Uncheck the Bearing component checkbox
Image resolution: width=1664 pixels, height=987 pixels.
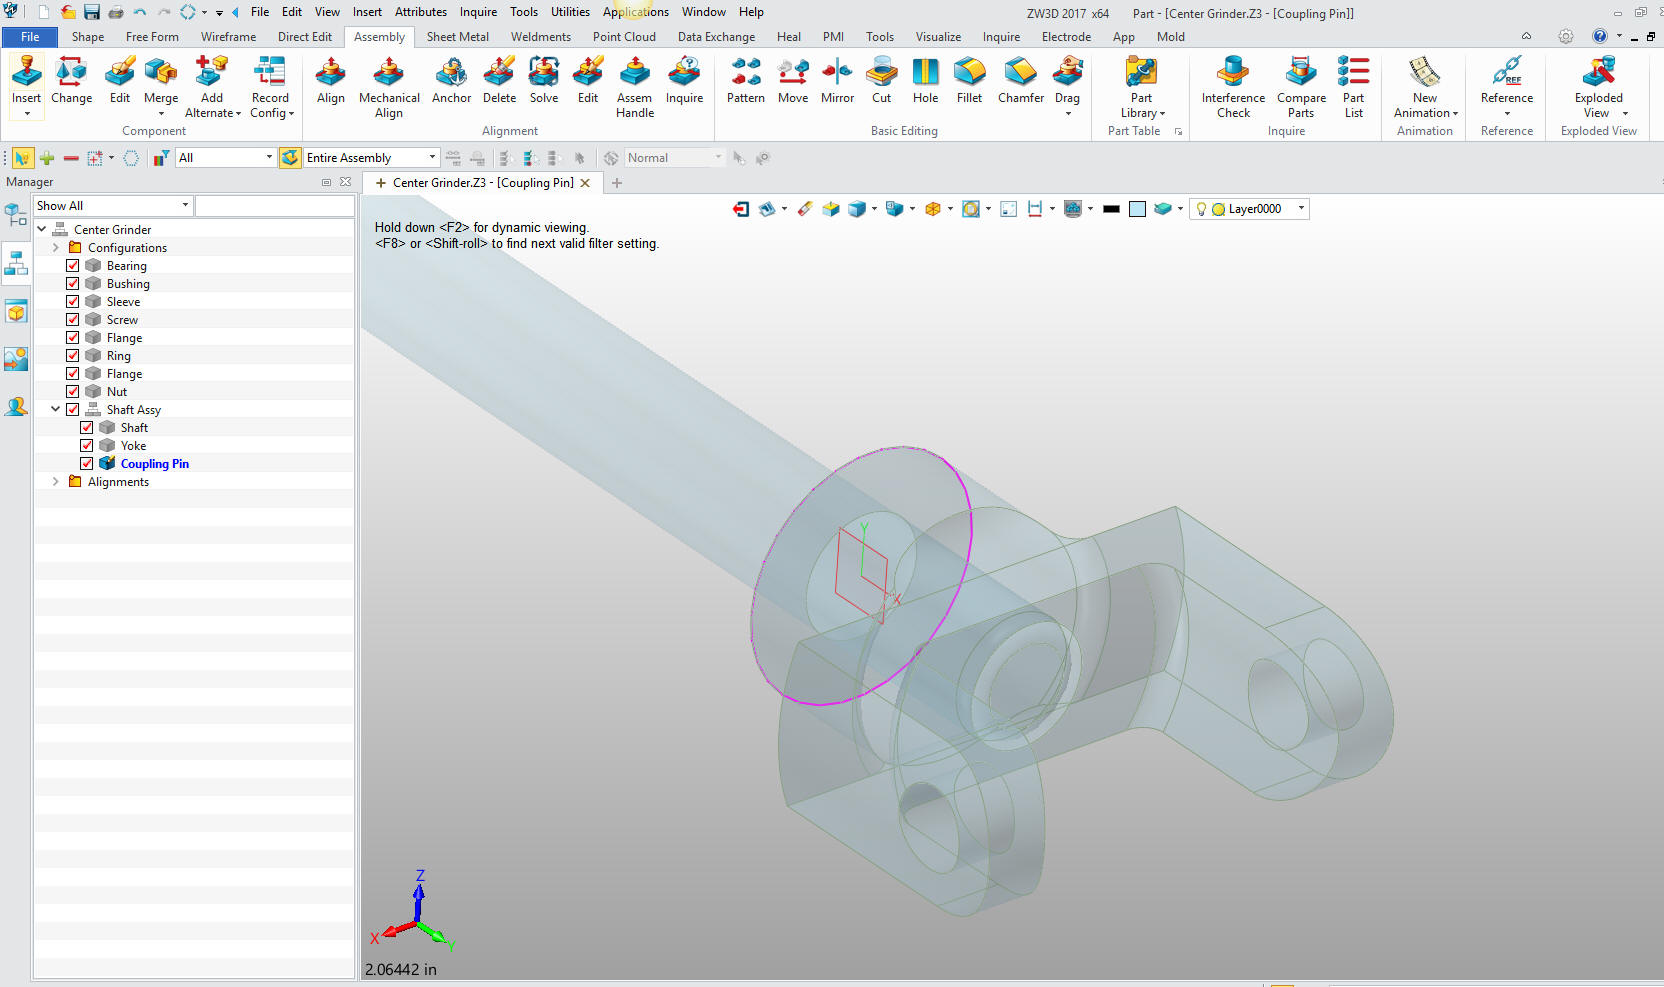pyautogui.click(x=73, y=265)
